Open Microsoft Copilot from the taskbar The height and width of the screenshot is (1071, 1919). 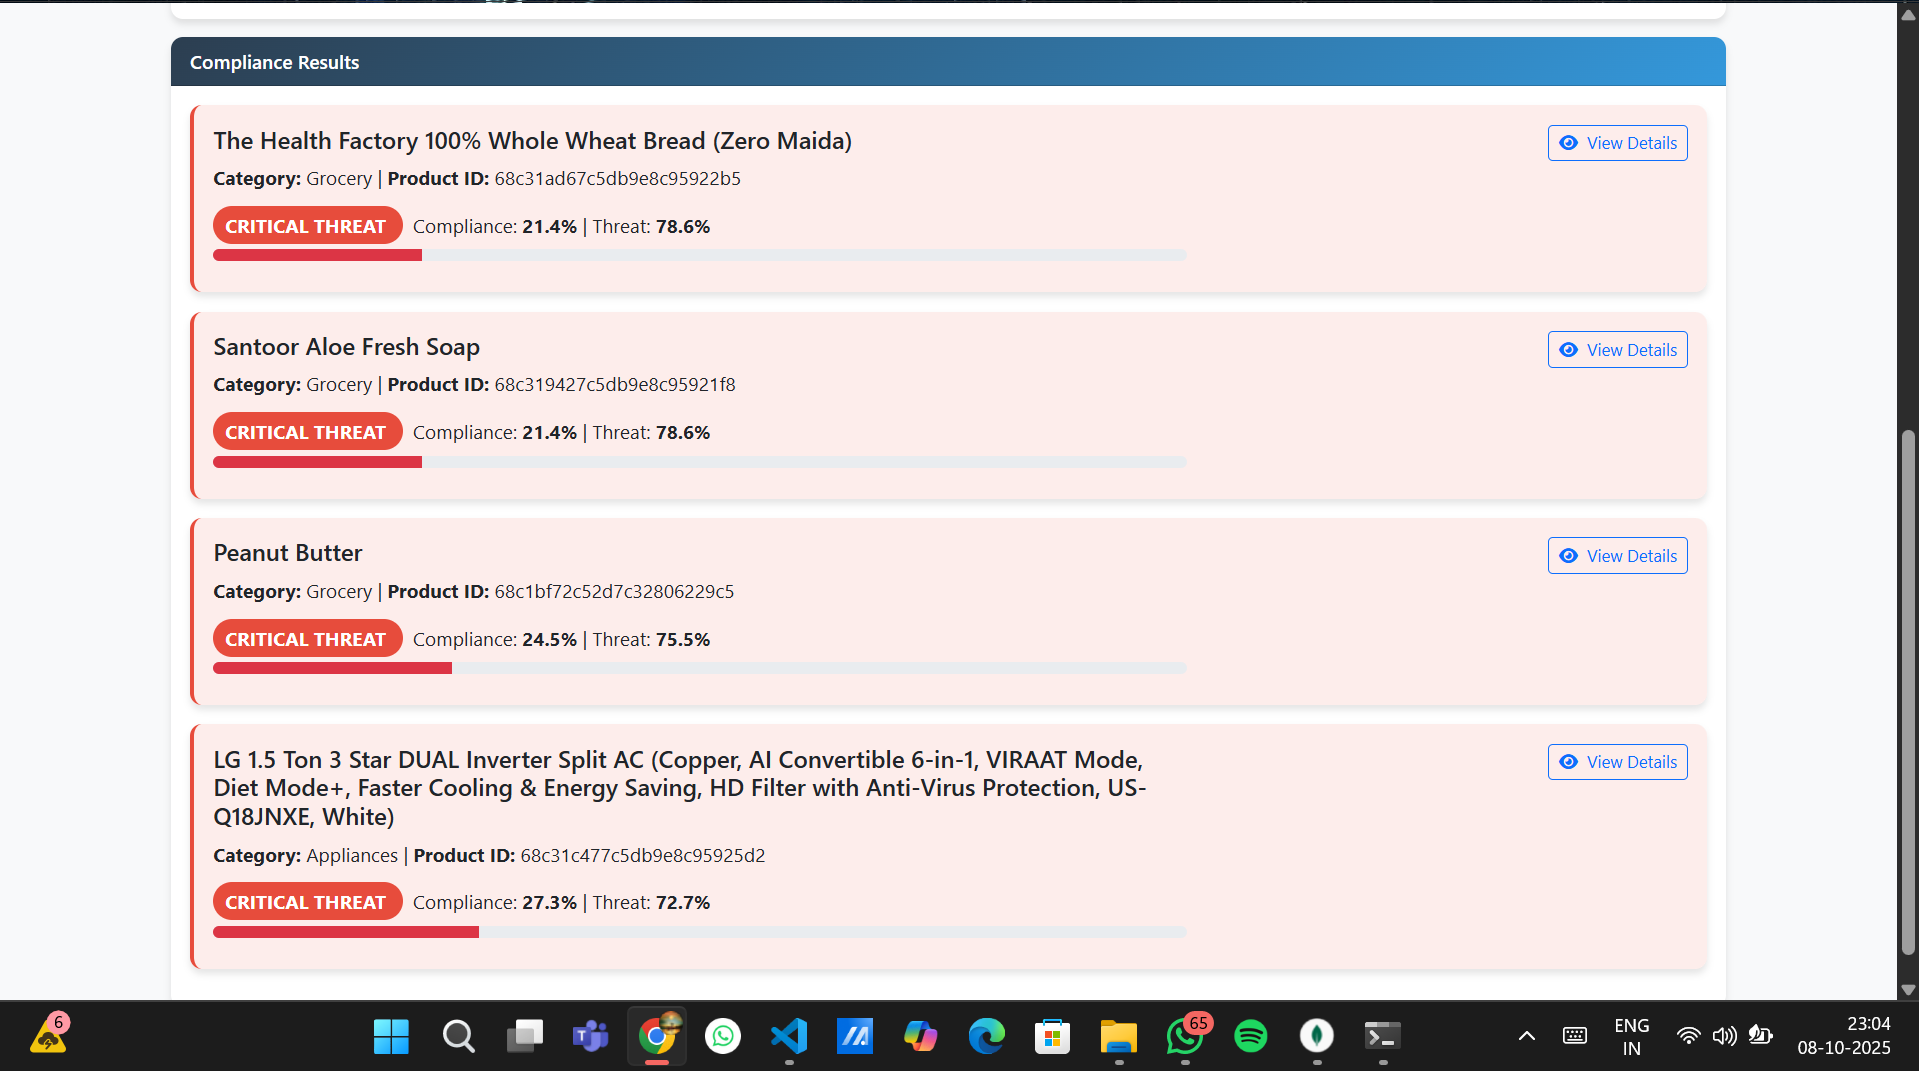pos(920,1036)
